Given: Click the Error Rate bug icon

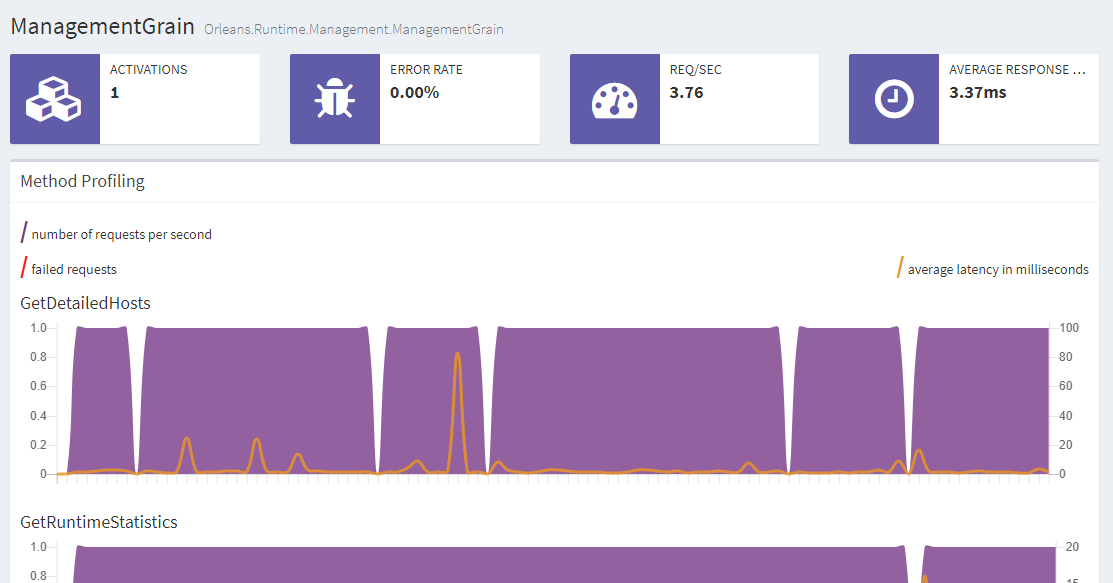Looking at the screenshot, I should click(x=334, y=99).
